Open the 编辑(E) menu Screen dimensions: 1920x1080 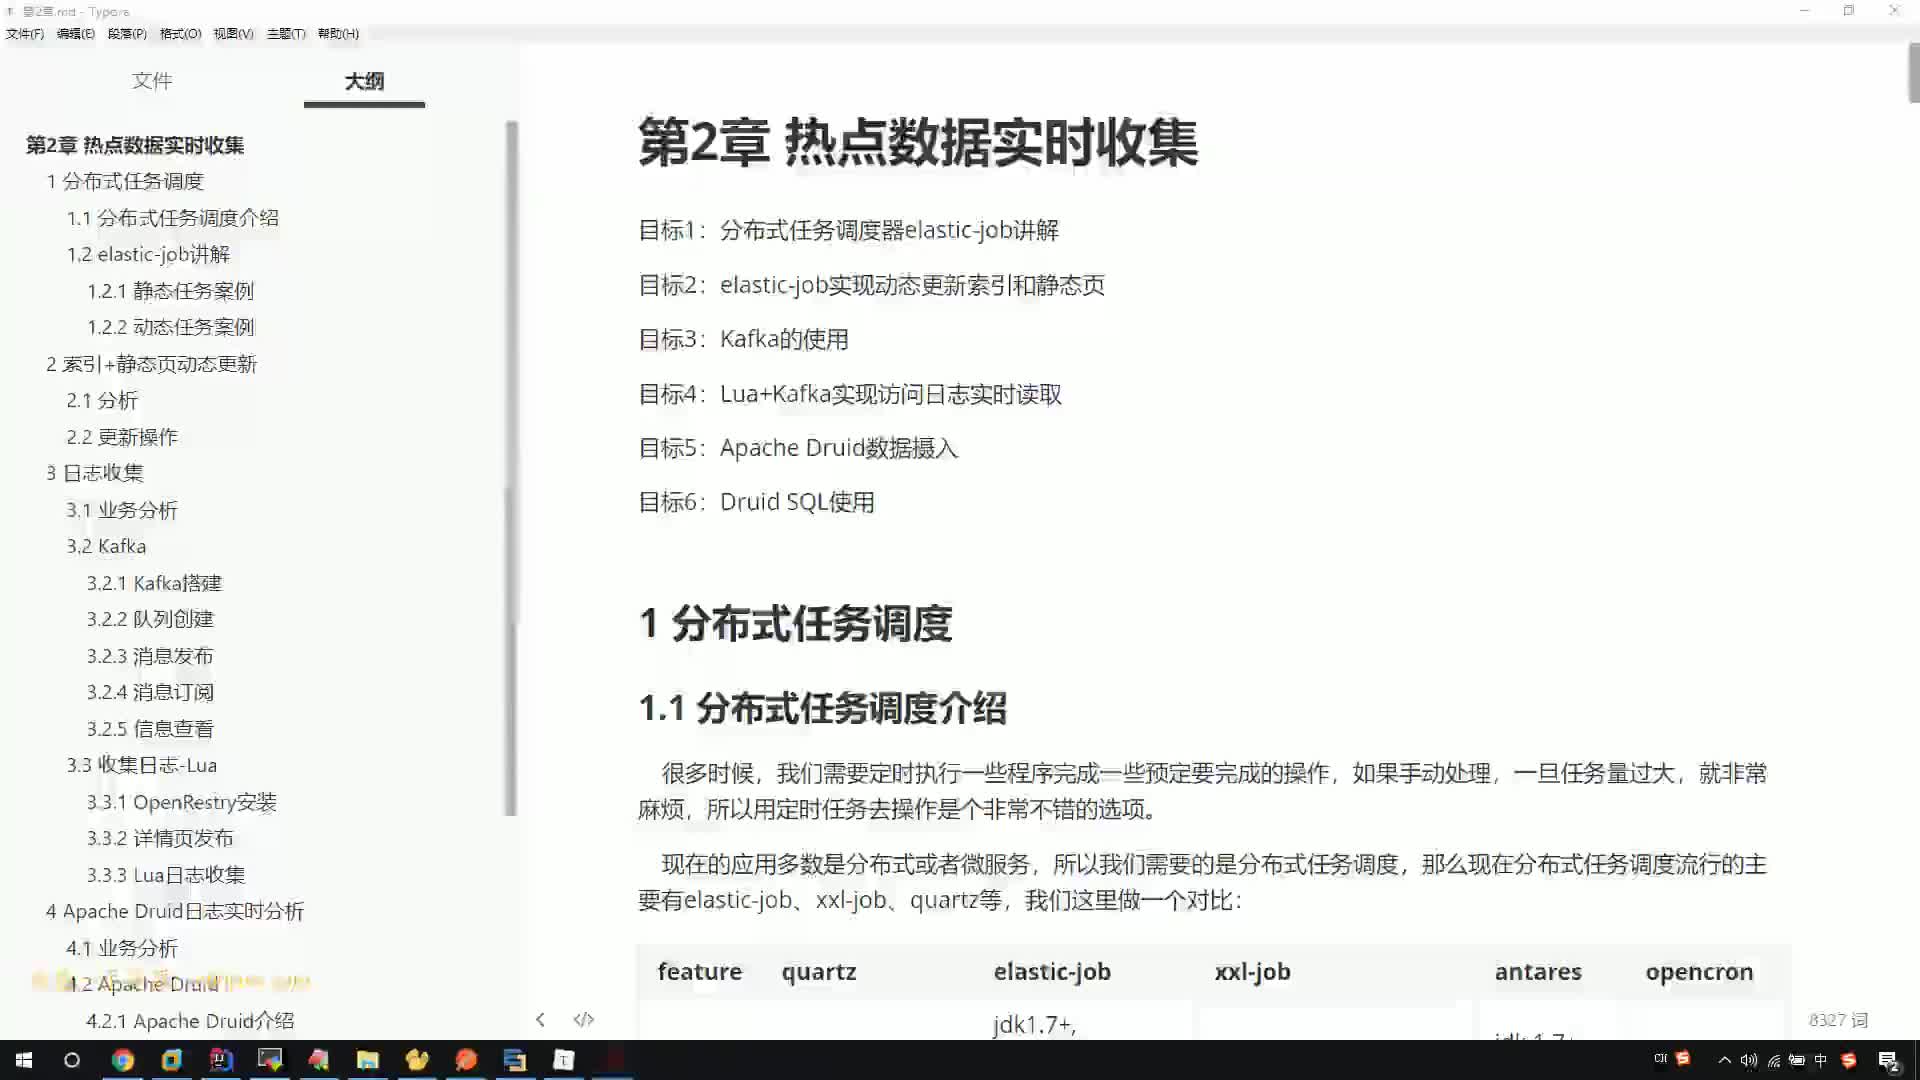pos(76,33)
